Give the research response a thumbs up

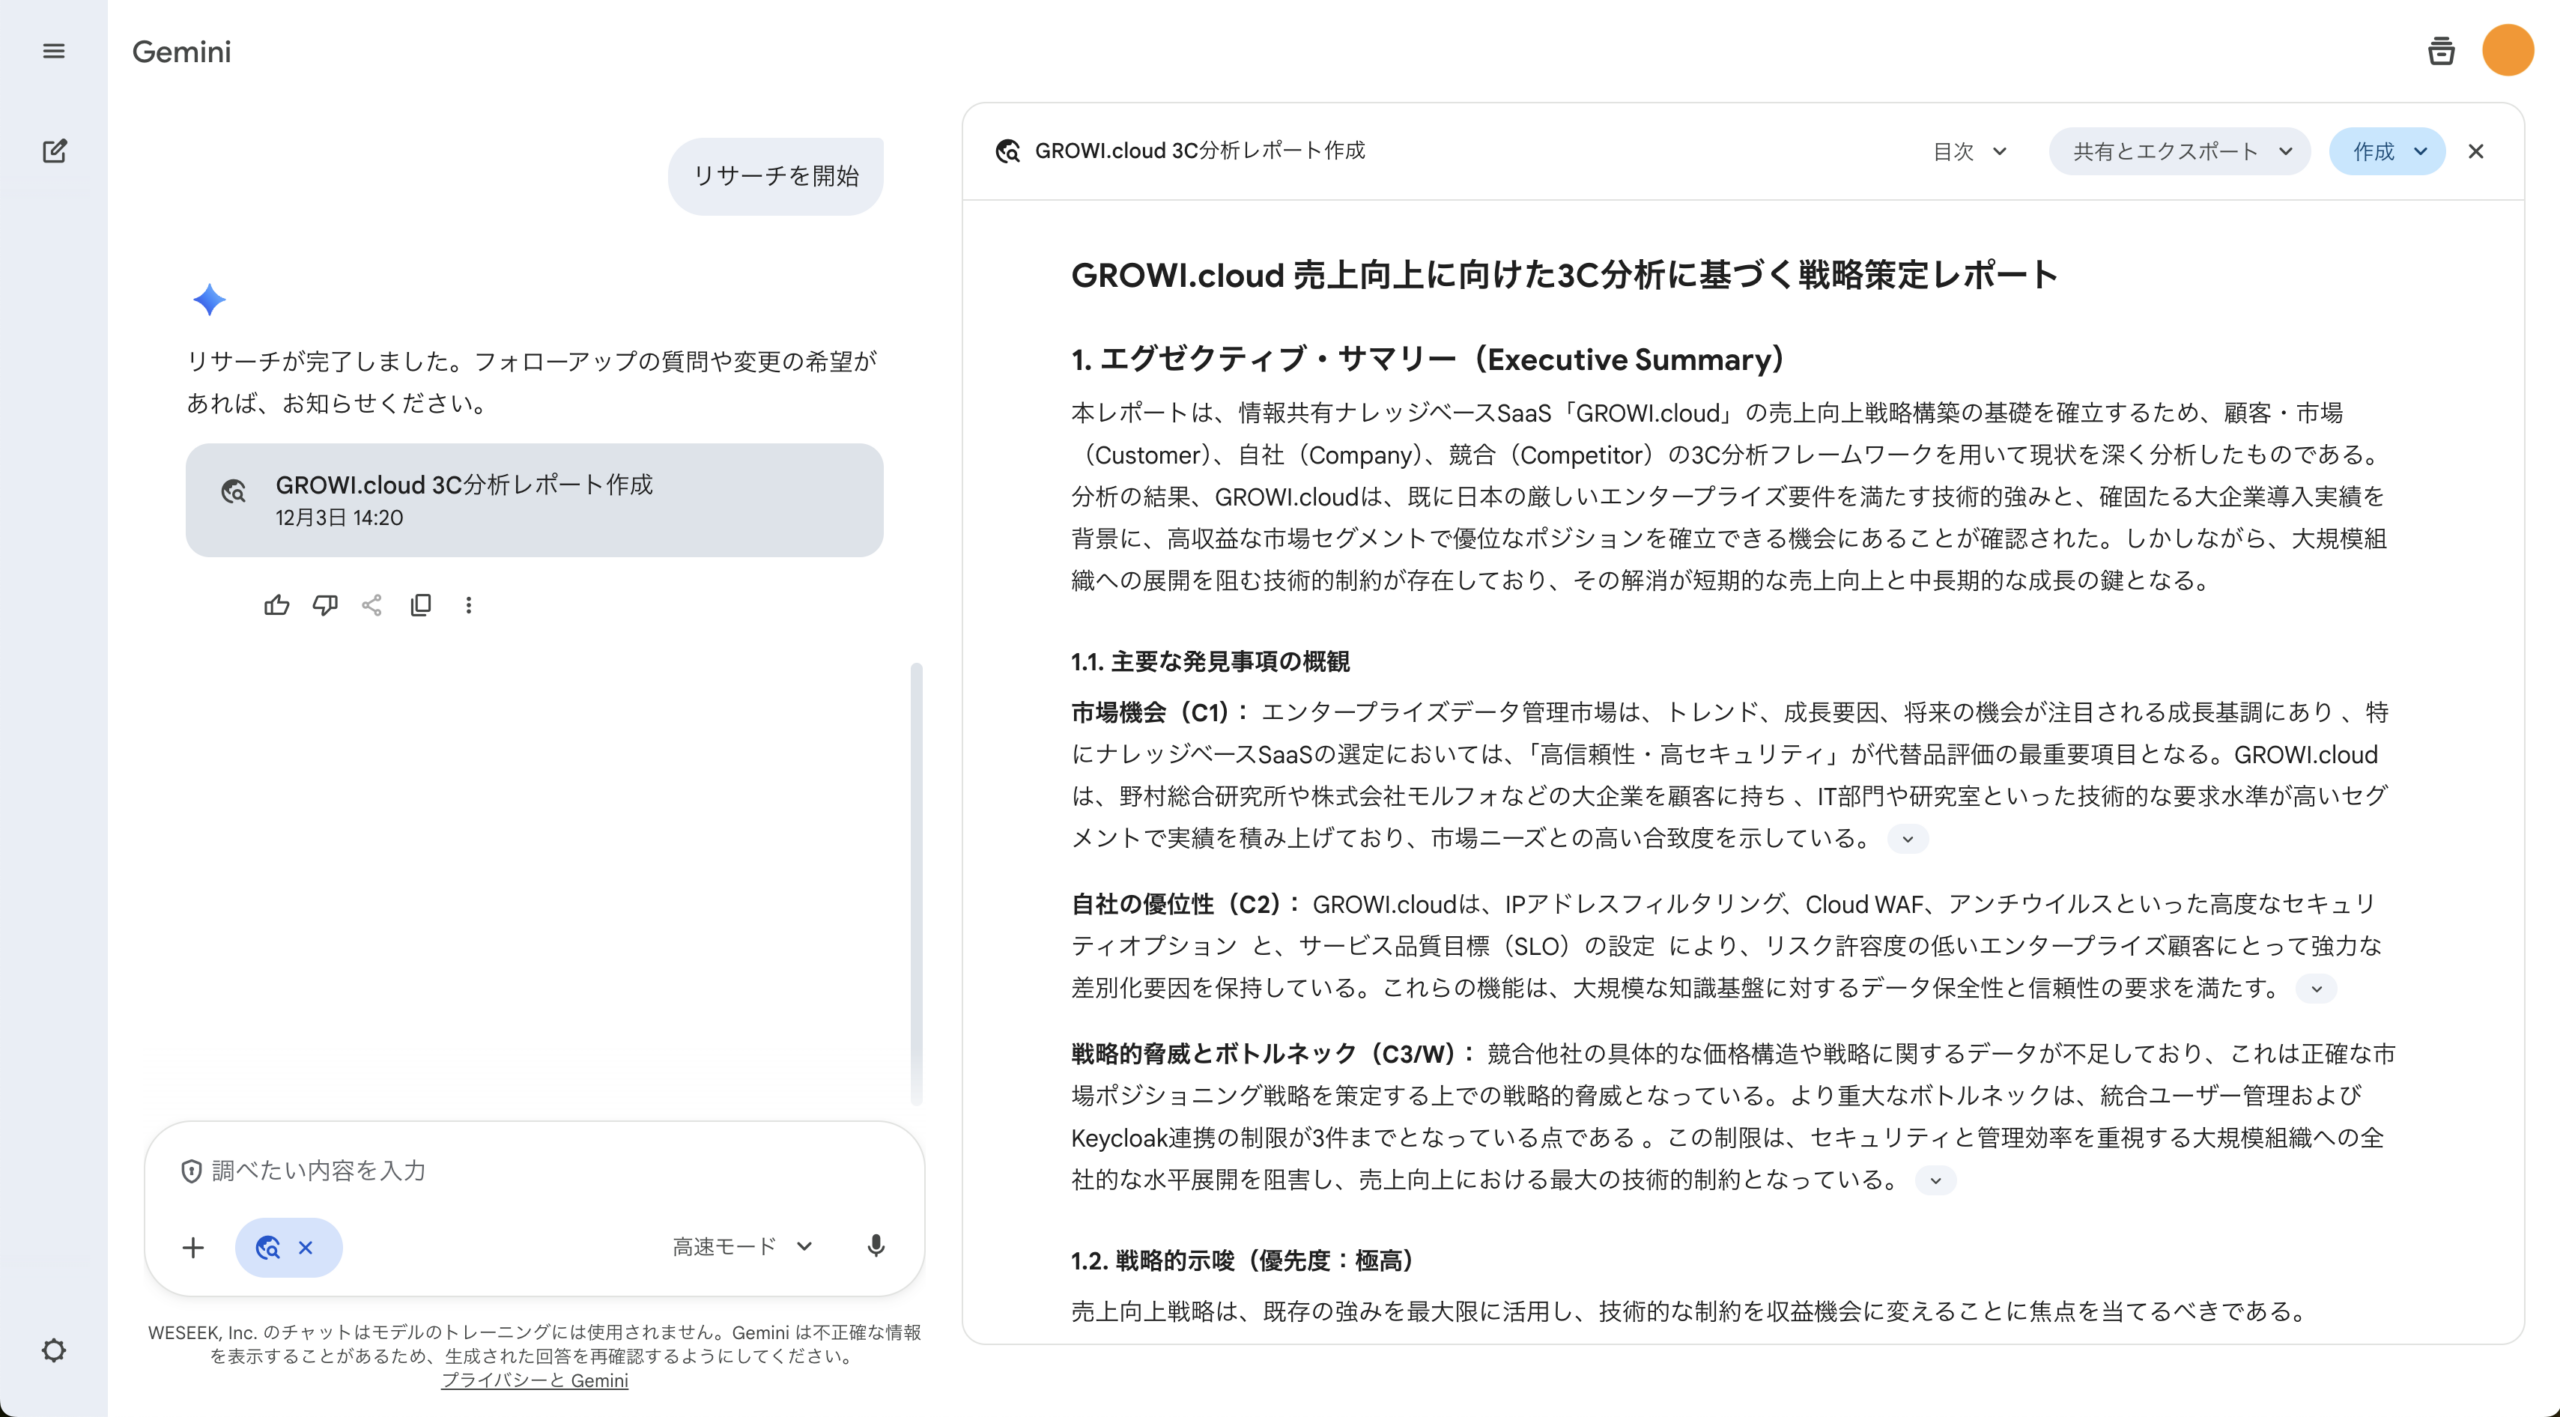click(277, 605)
